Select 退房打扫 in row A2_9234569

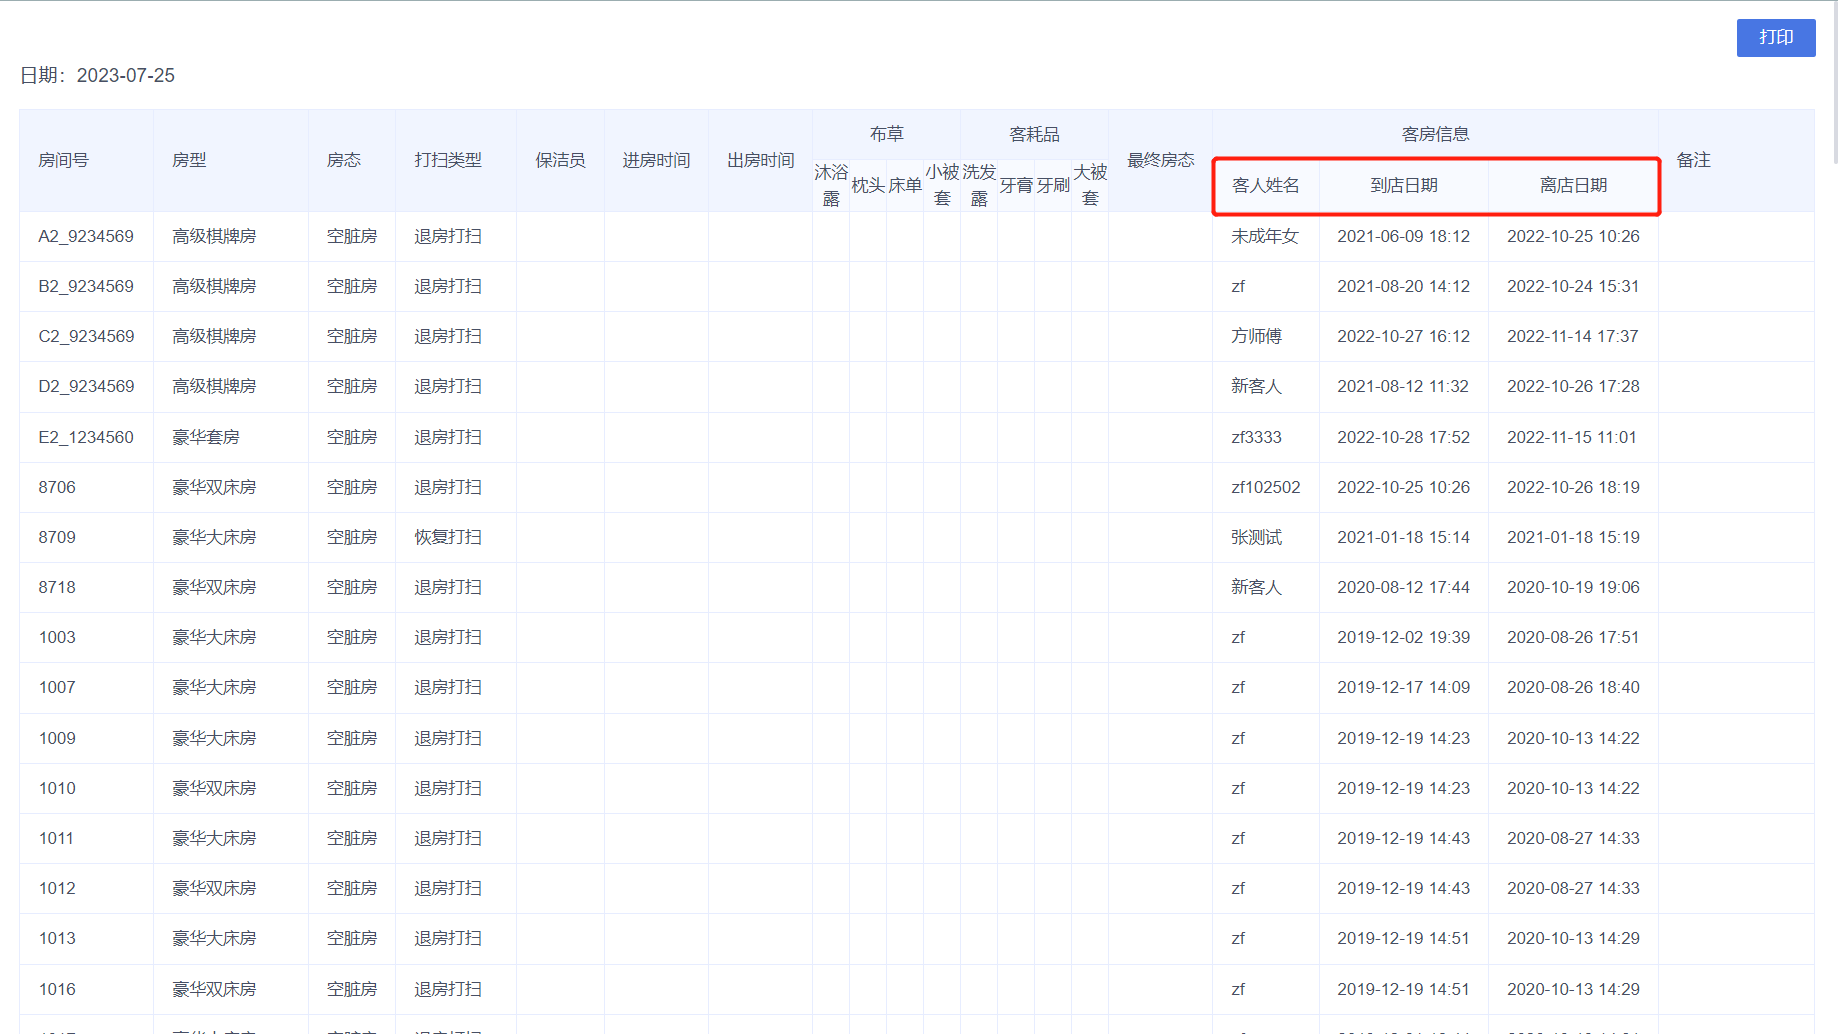tap(448, 236)
